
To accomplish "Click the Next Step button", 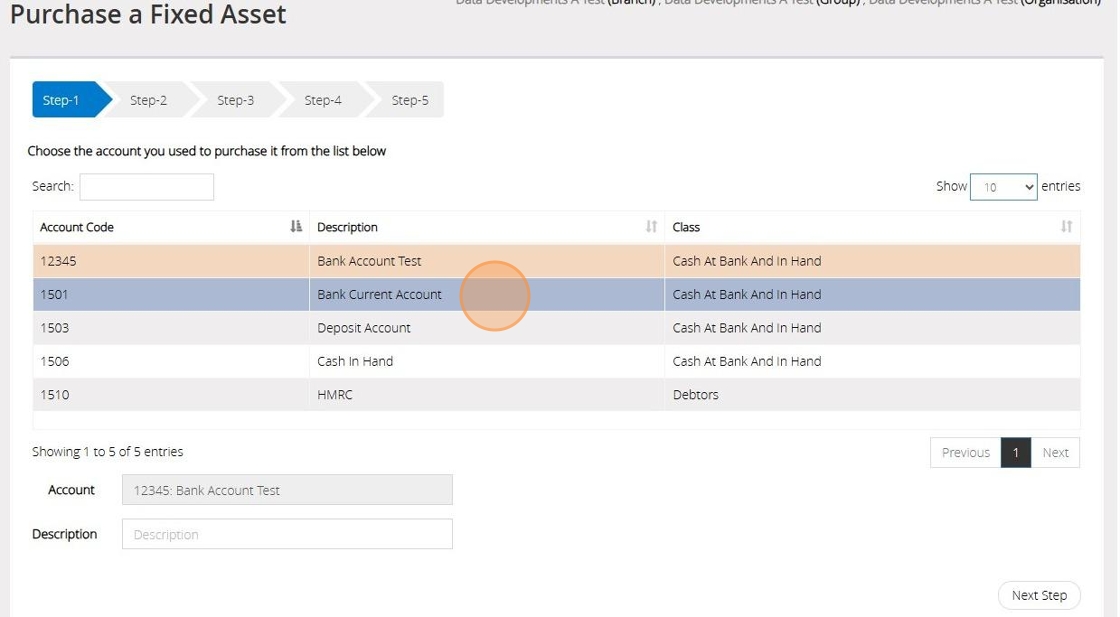I will (1039, 595).
